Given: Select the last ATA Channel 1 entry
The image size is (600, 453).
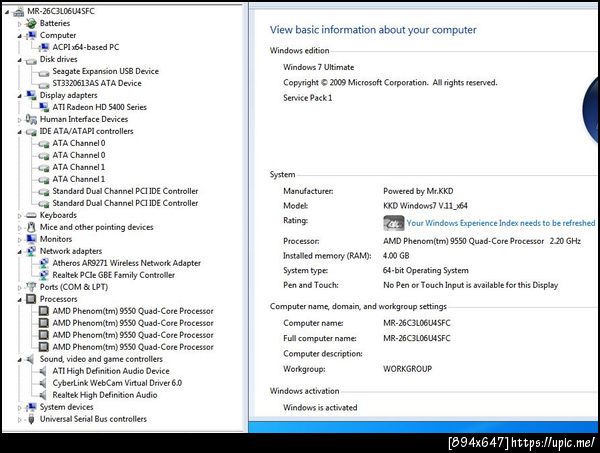Looking at the screenshot, I should coord(78,179).
